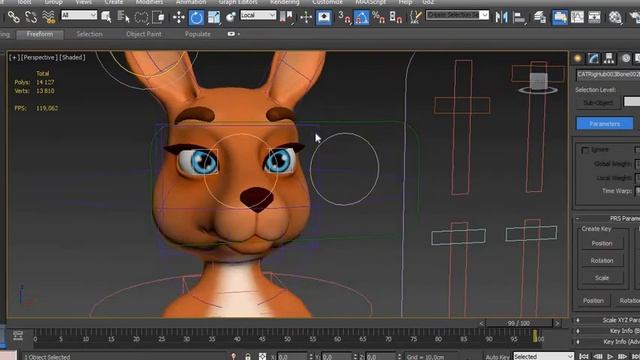
Task: Open the Schematic View icon
Action: pyautogui.click(x=594, y=17)
